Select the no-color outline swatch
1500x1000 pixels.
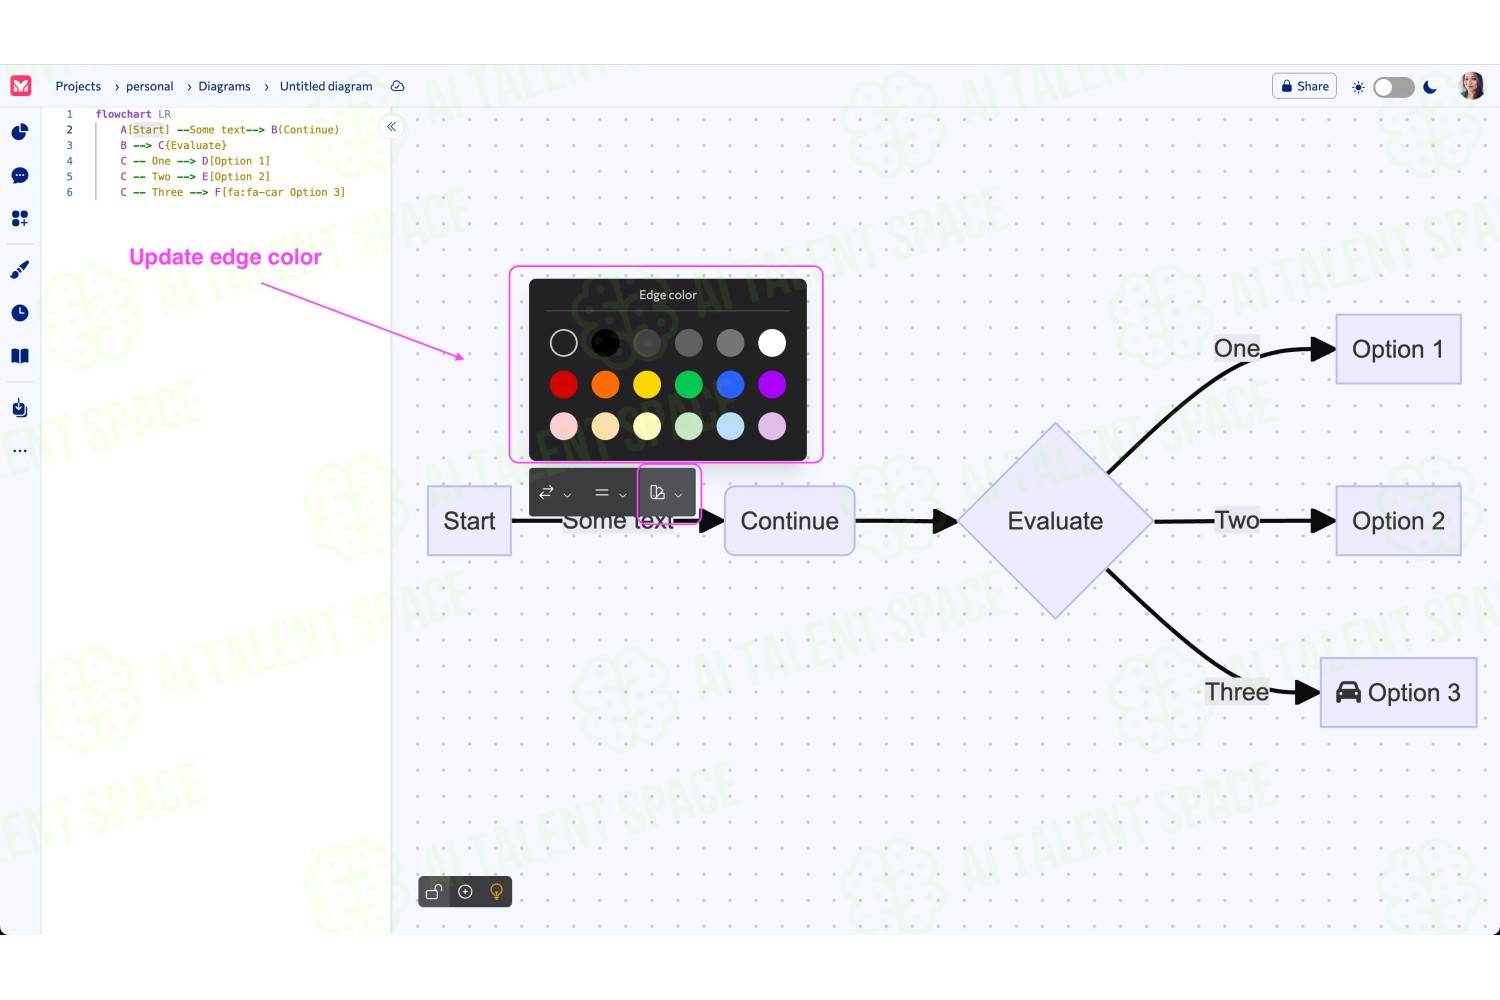pos(564,343)
